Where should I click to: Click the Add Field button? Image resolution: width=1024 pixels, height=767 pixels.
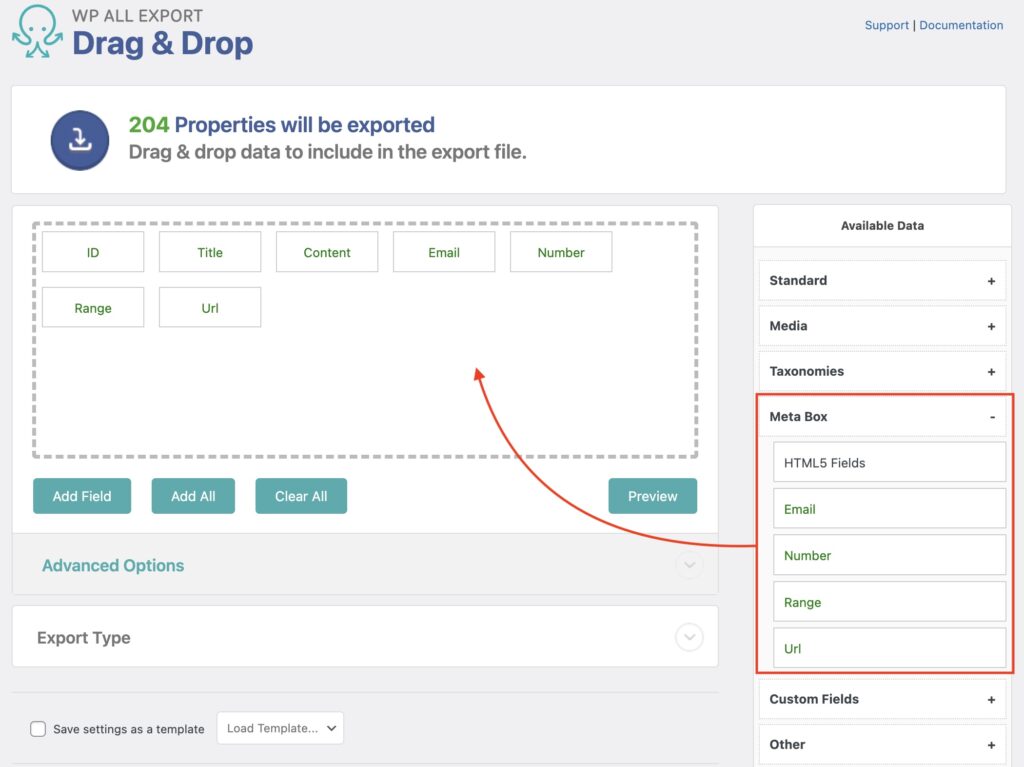tap(82, 495)
